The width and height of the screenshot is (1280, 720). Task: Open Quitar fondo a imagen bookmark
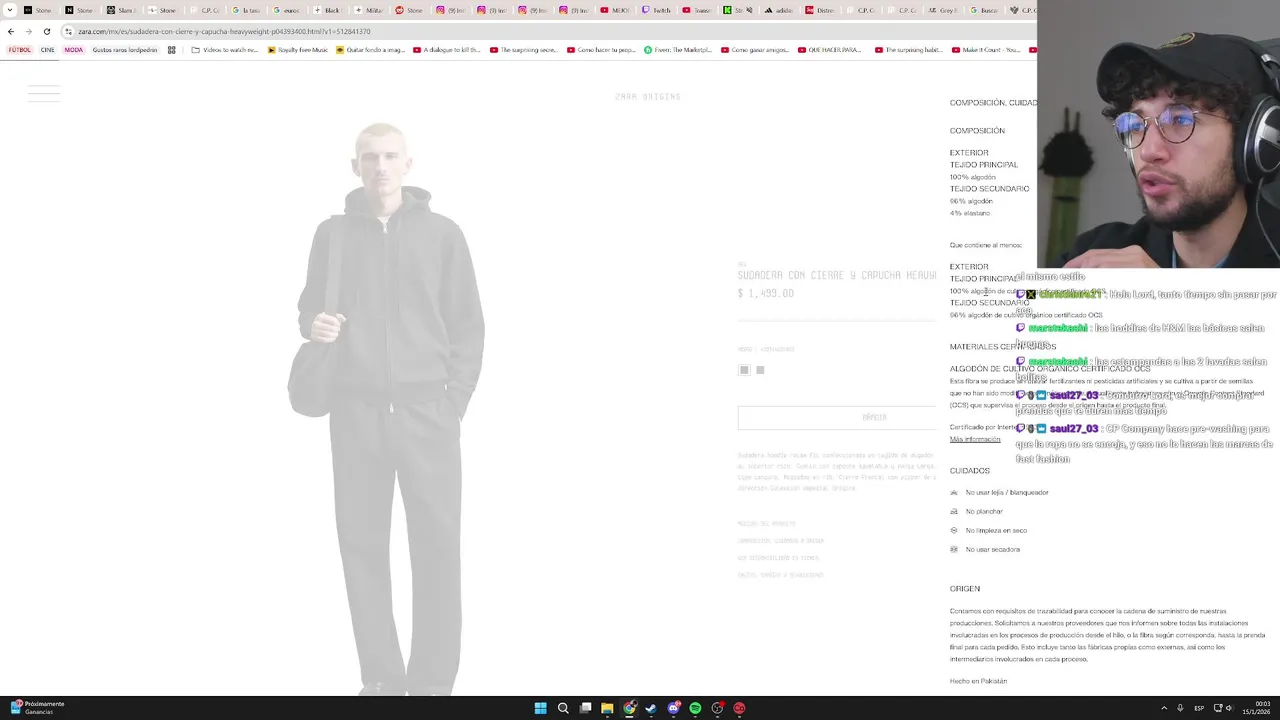(371, 50)
